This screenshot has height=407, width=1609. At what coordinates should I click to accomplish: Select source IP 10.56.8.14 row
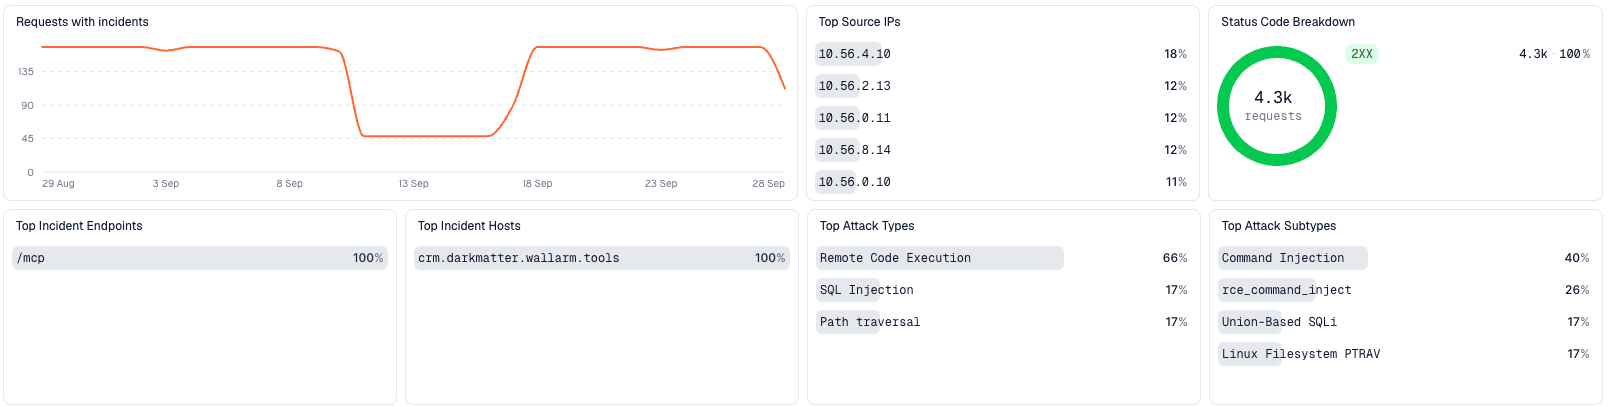1002,150
